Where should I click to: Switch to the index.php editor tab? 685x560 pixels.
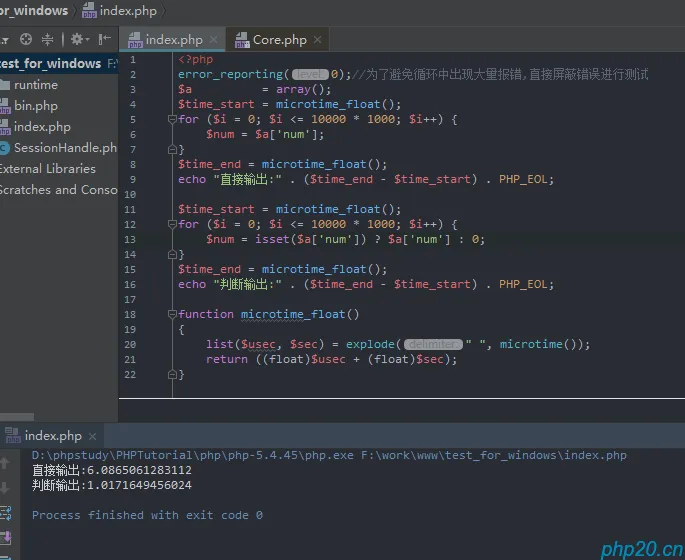[x=173, y=40]
